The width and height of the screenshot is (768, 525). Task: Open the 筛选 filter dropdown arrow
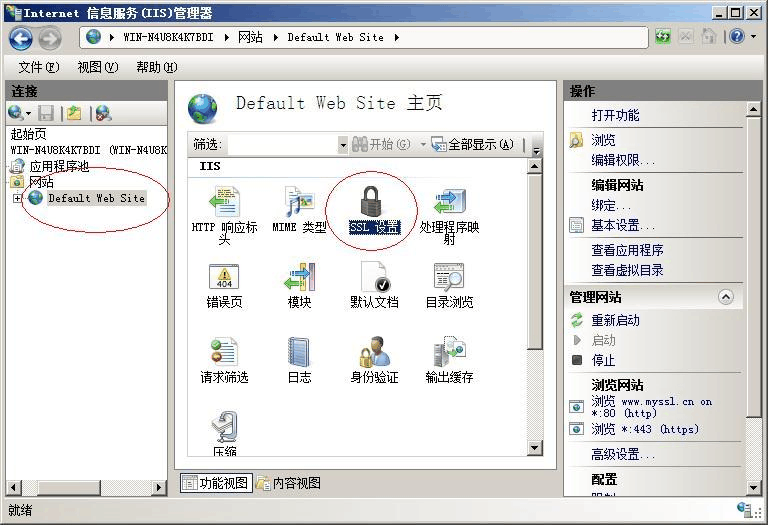tap(343, 144)
